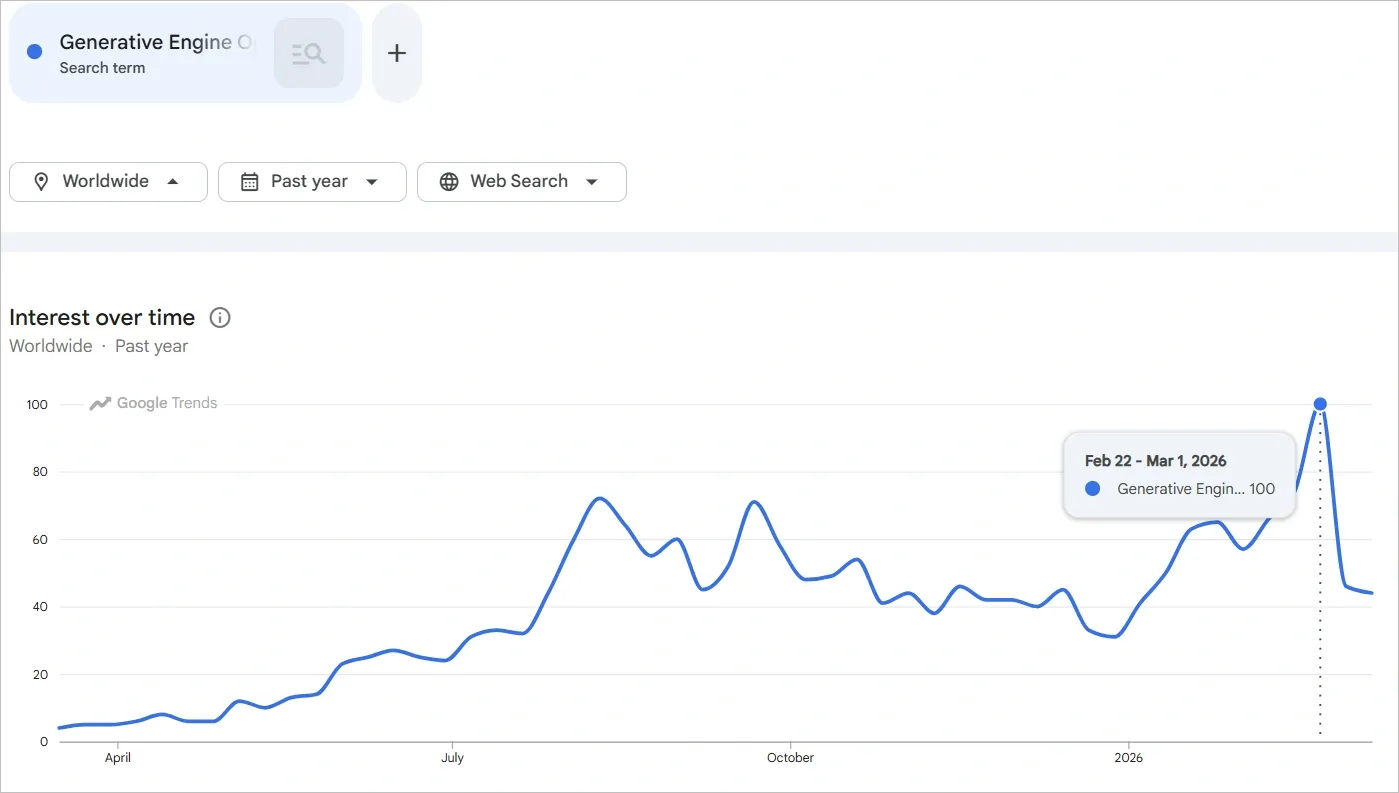Click the Worldwide label under Interest over time
1399x793 pixels.
50,345
